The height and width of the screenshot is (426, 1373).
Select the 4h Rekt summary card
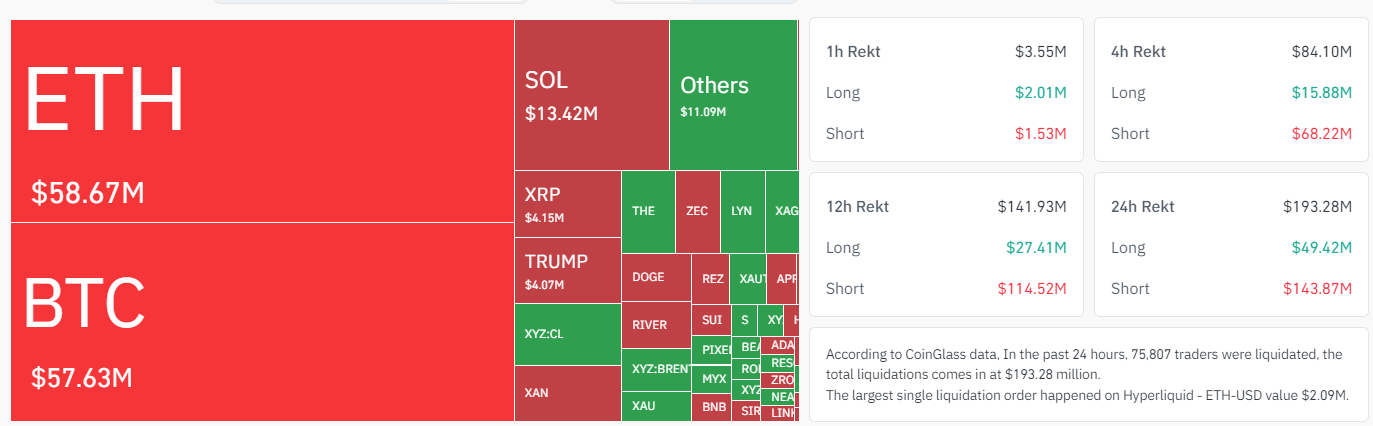(x=1231, y=89)
